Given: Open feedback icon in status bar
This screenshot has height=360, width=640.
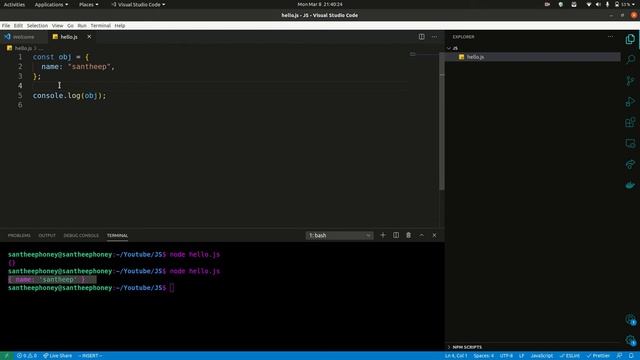Looking at the screenshot, I should [x=620, y=356].
